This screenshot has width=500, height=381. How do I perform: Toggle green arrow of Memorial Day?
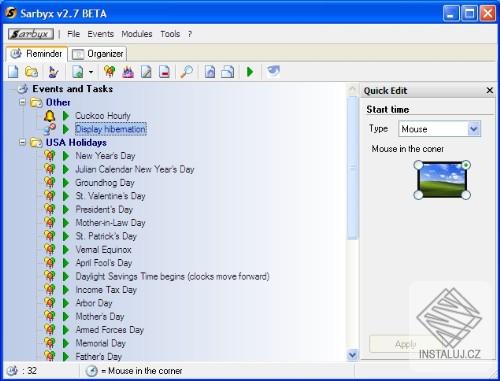pos(66,343)
